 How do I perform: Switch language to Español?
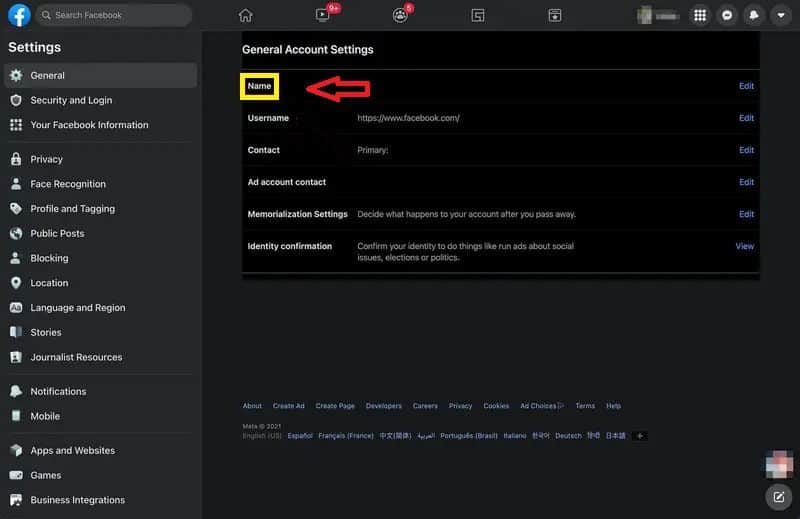(x=300, y=436)
